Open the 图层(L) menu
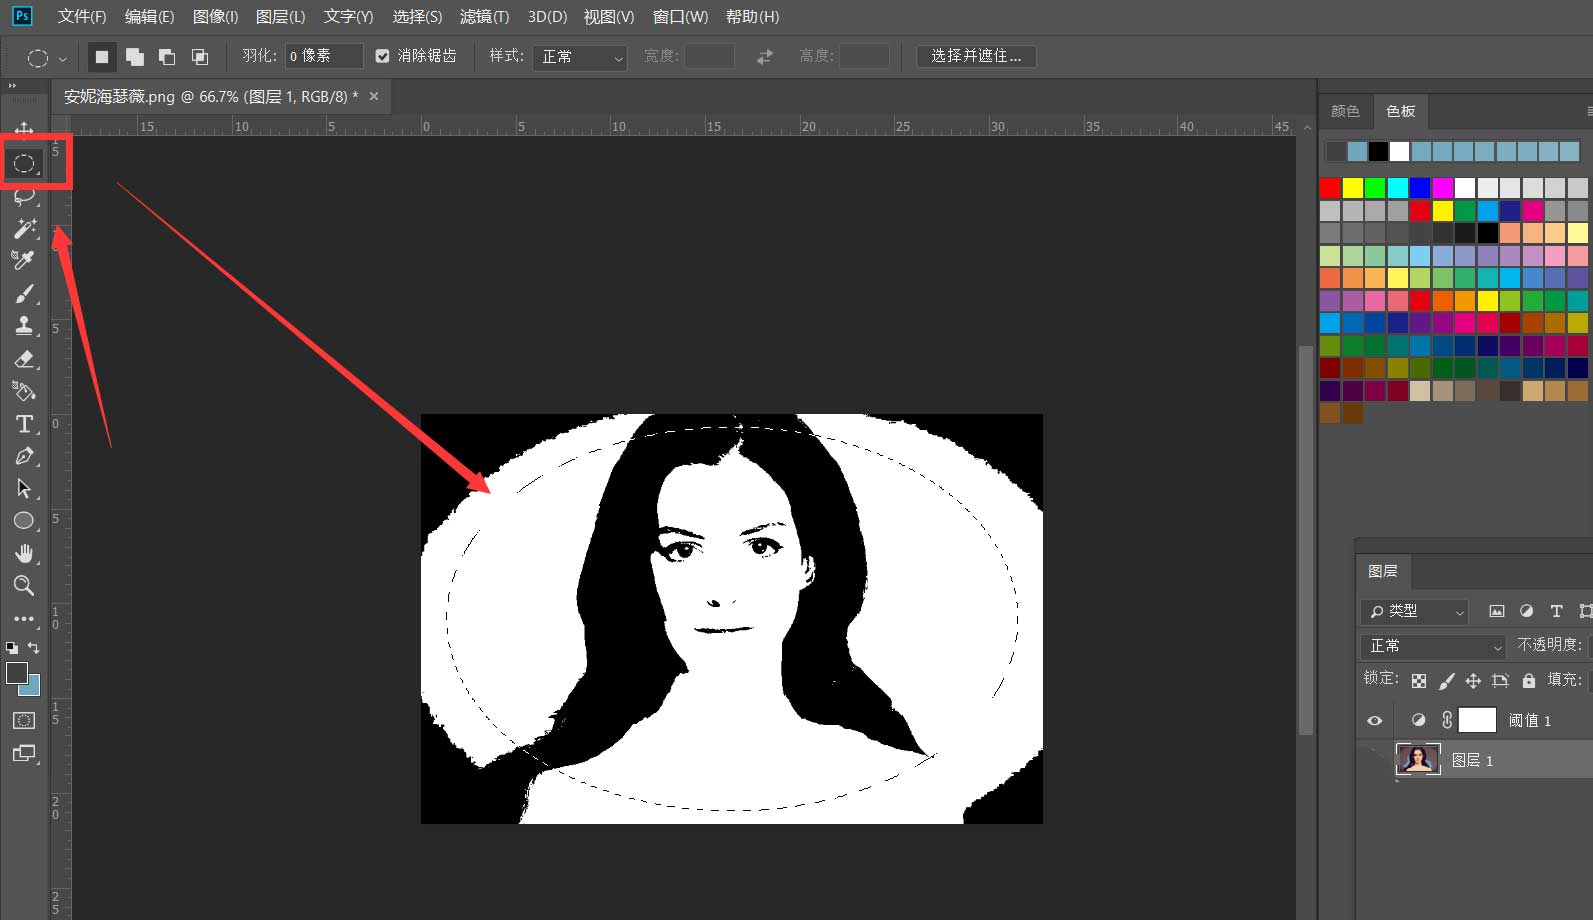The height and width of the screenshot is (920, 1593). pyautogui.click(x=280, y=17)
